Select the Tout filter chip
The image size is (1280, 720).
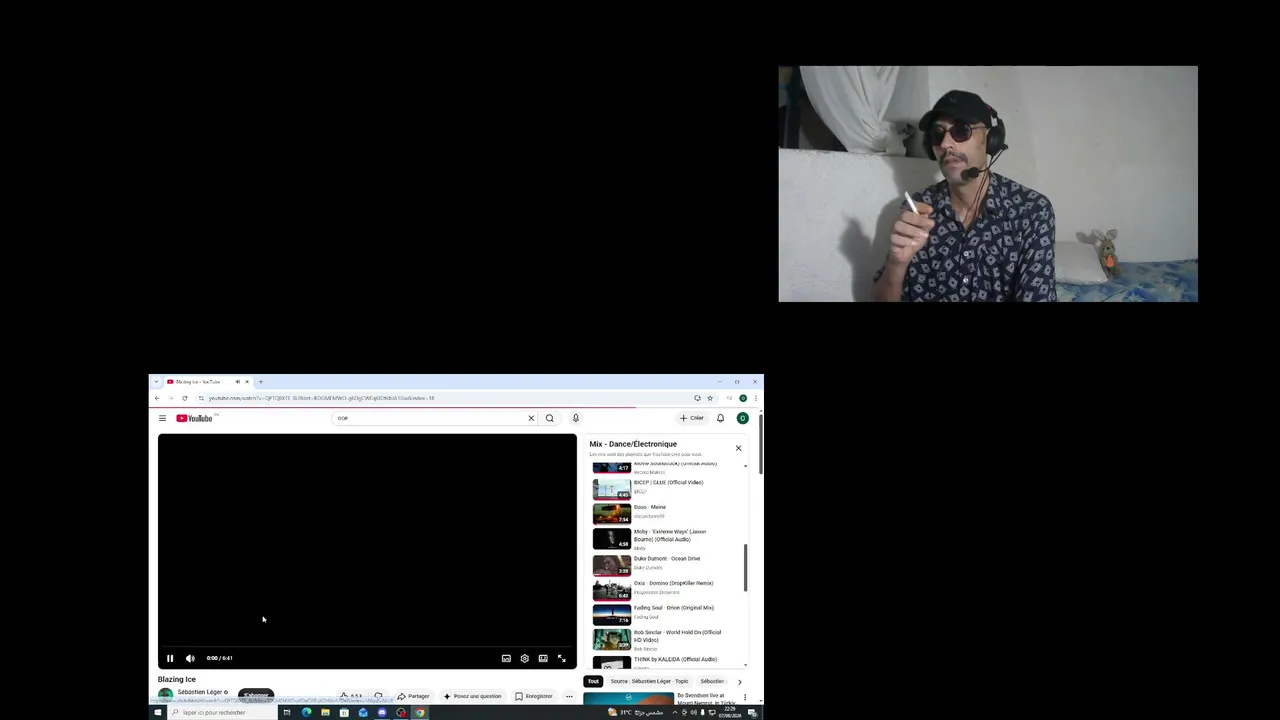593,681
